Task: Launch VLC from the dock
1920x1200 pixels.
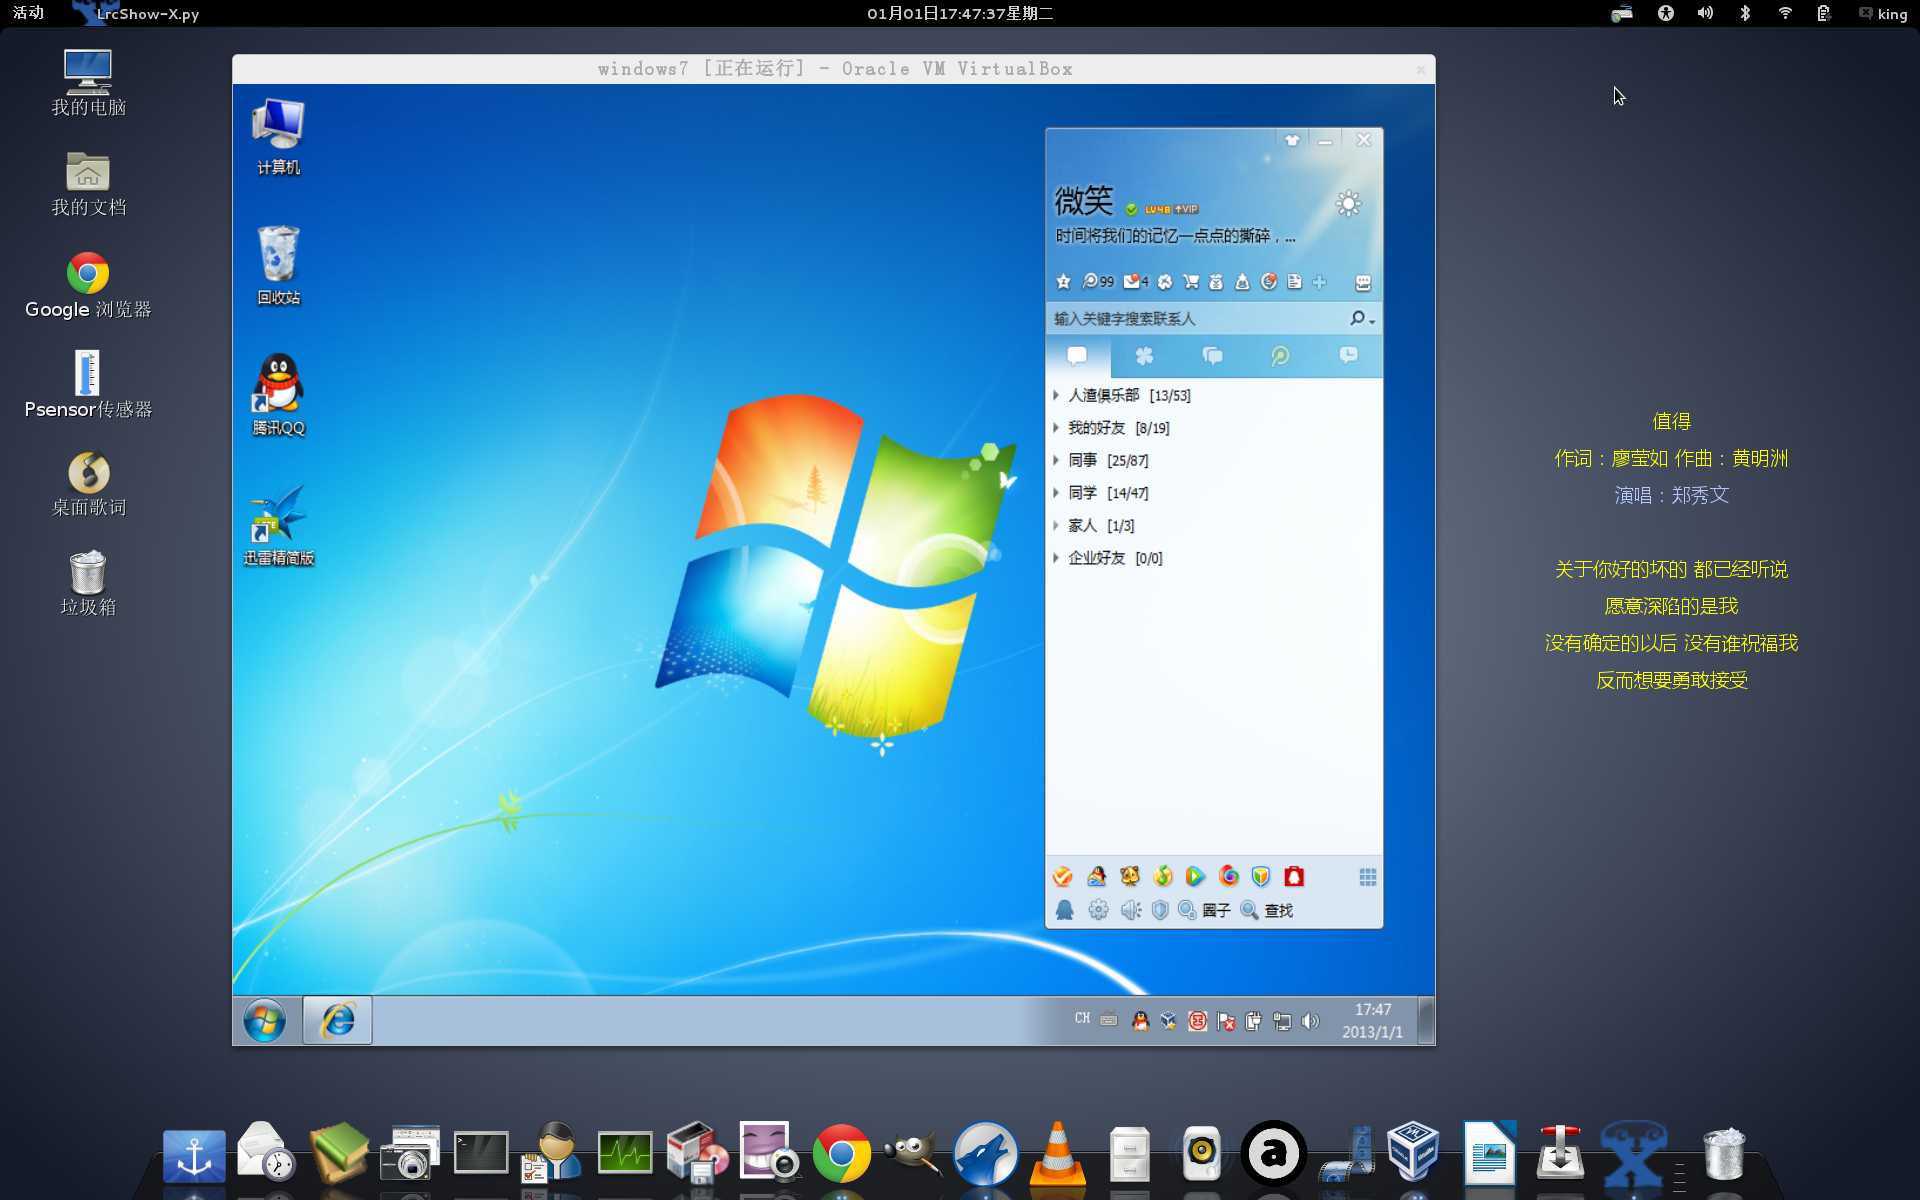Action: (1057, 1155)
